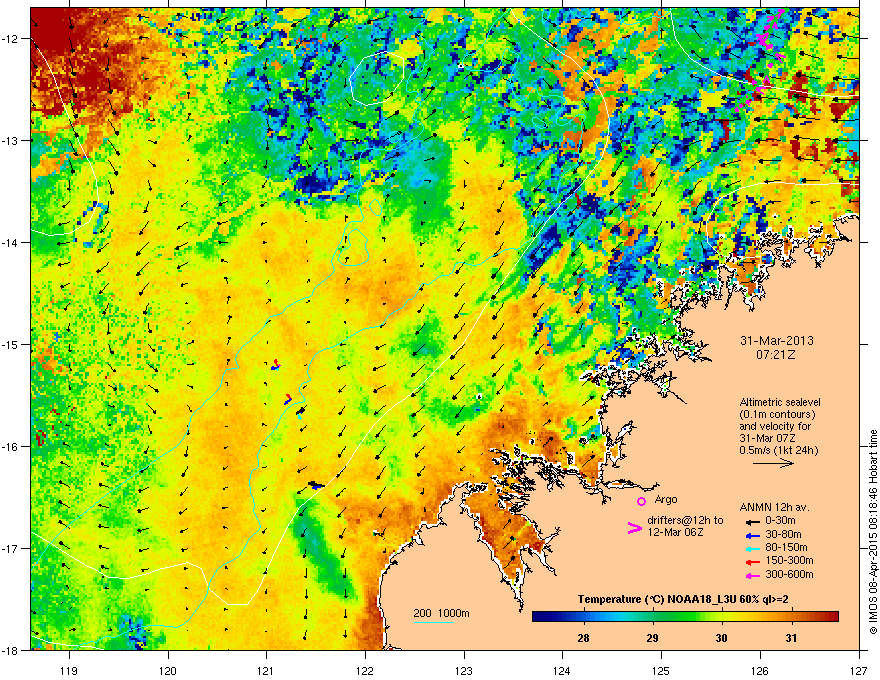Click the '31-Mar-2013' date label
Screen dimensions: 880x680
click(777, 341)
